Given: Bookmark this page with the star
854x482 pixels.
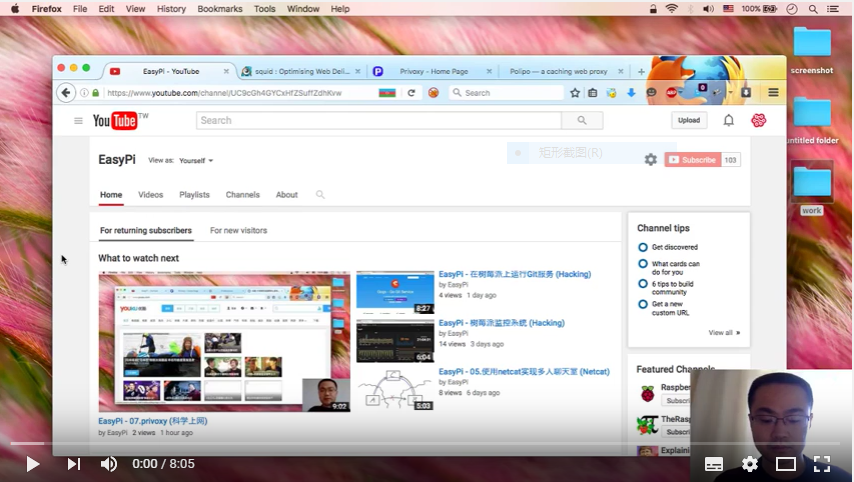Looking at the screenshot, I should pyautogui.click(x=575, y=93).
